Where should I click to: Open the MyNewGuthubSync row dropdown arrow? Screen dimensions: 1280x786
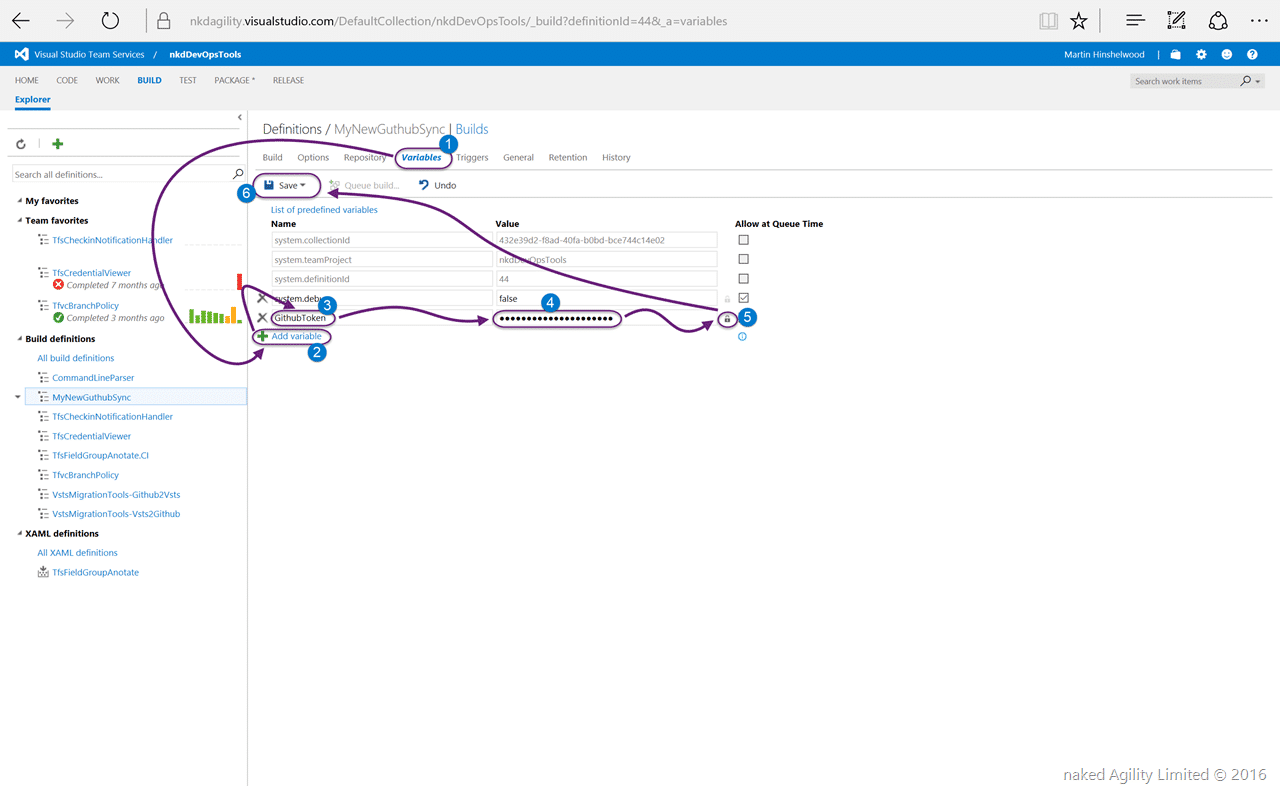tap(17, 397)
